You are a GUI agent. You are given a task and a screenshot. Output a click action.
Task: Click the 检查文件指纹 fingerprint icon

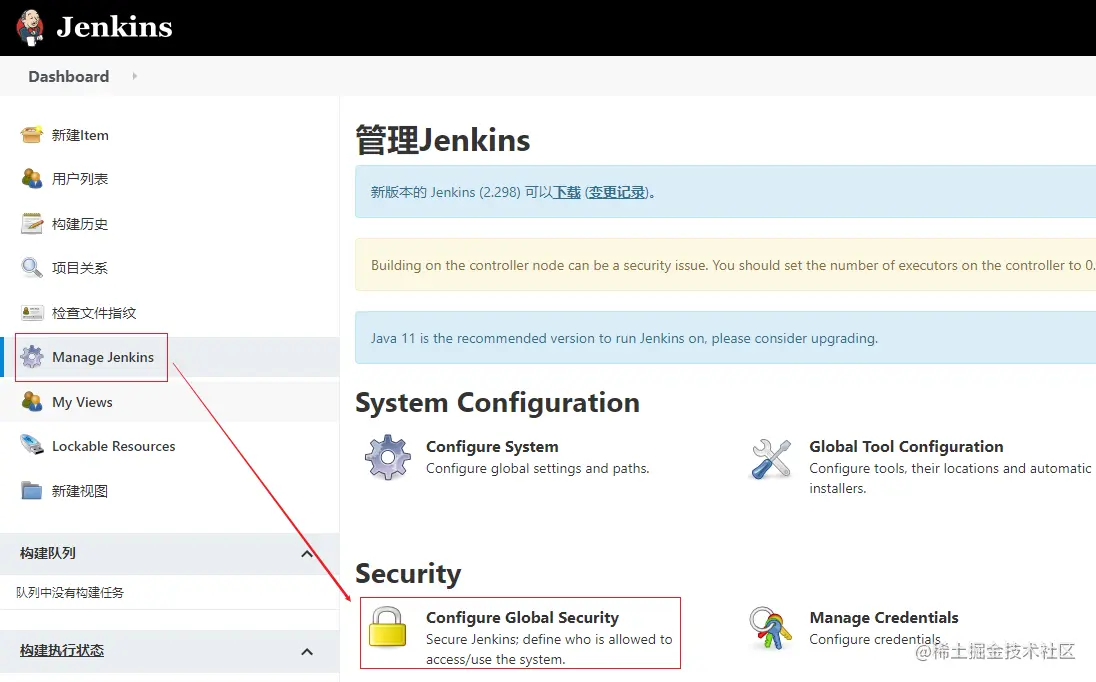[31, 312]
